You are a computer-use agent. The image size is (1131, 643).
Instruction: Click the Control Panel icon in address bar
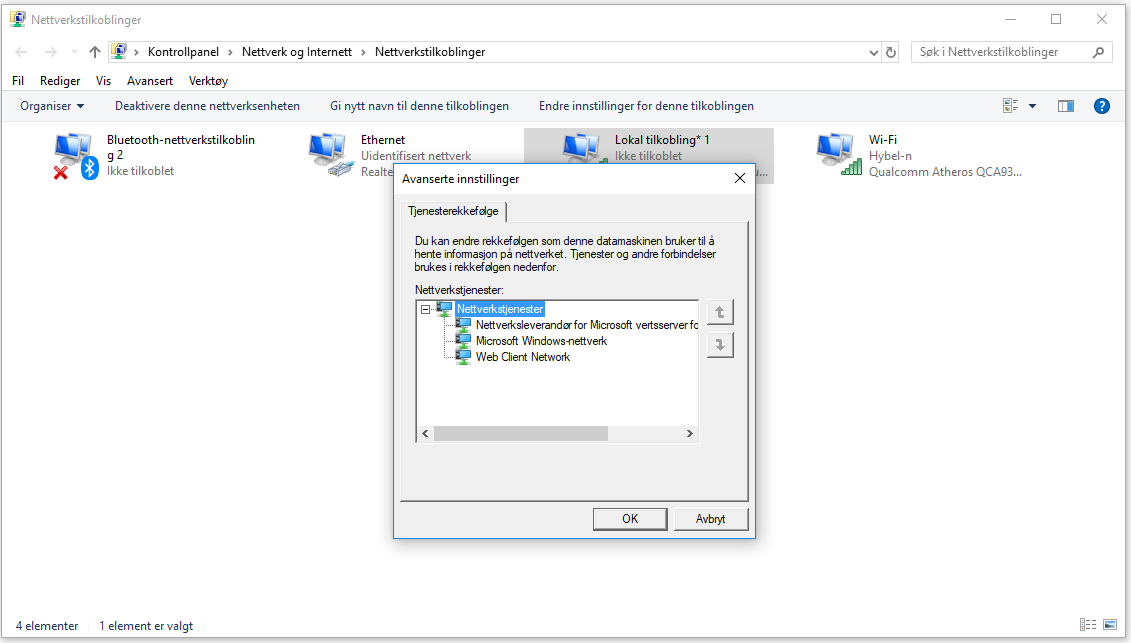point(119,51)
